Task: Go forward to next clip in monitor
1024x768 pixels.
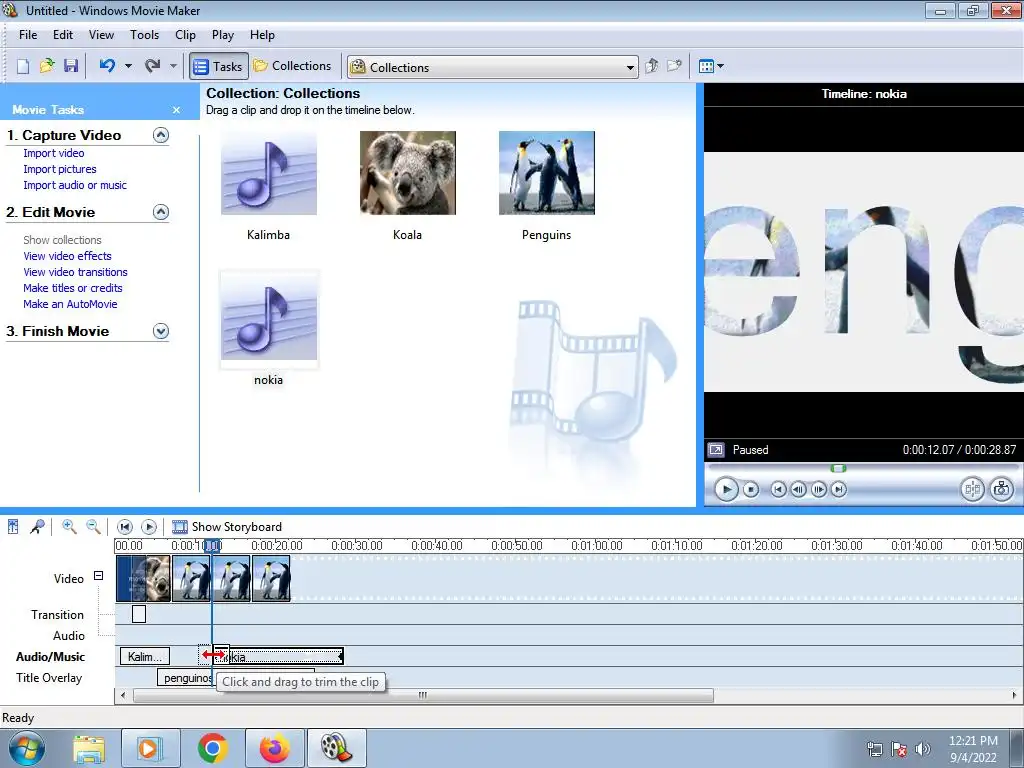Action: point(839,489)
